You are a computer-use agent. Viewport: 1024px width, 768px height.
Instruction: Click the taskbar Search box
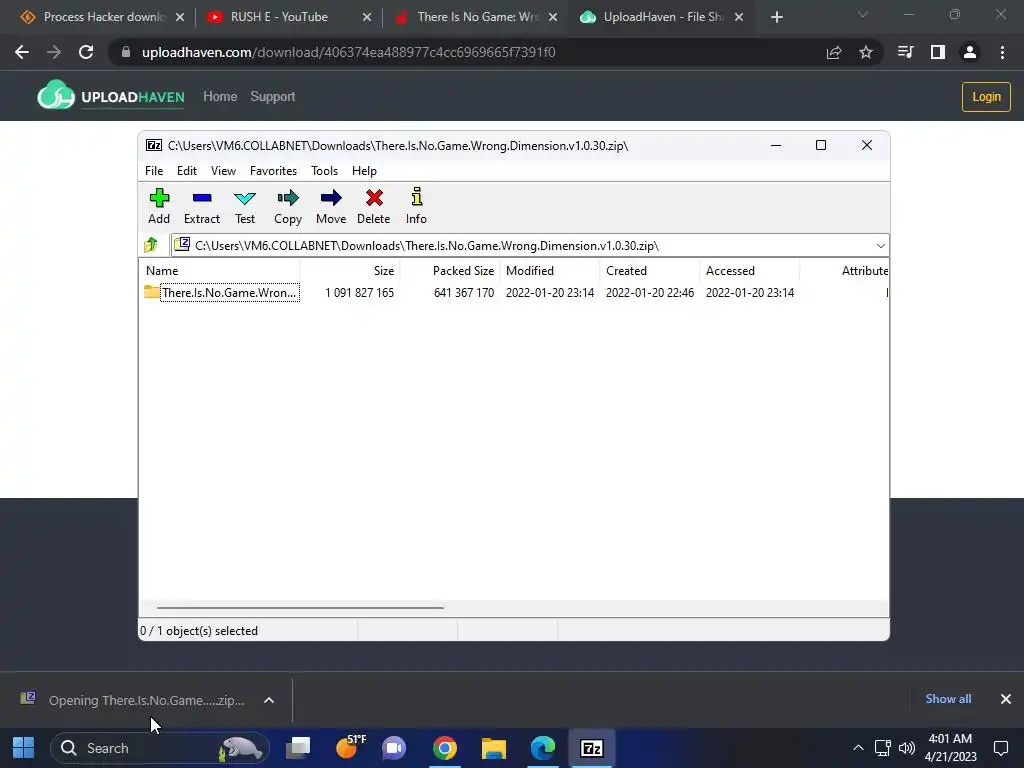pos(160,748)
